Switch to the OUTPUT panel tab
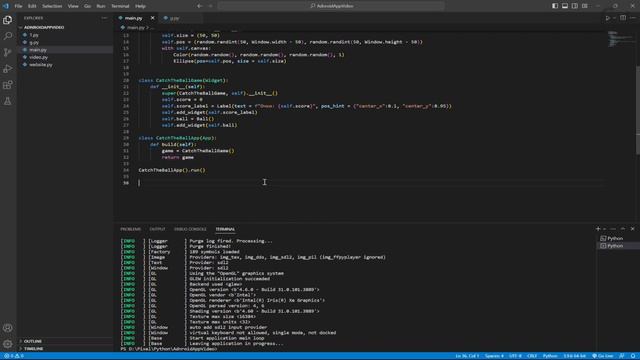Image resolution: width=640 pixels, height=360 pixels. coord(157,229)
